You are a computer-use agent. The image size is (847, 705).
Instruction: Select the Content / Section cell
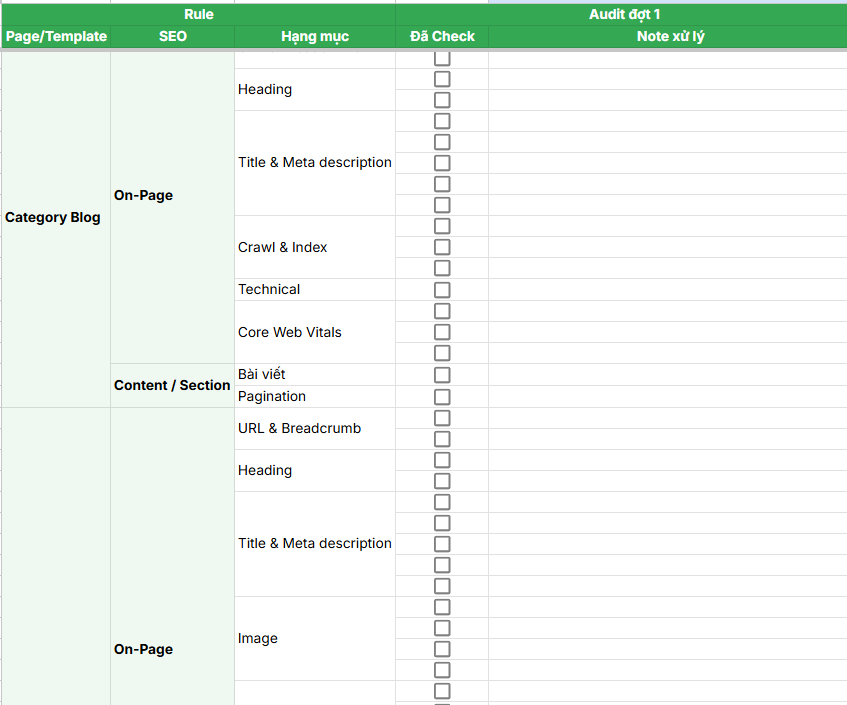click(172, 385)
